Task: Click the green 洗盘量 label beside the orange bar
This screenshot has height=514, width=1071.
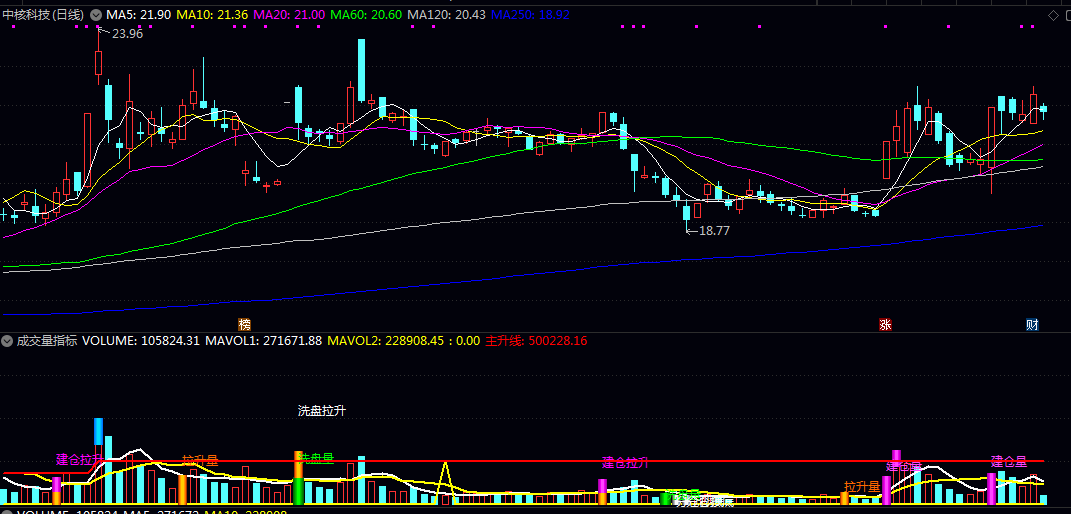Action: click(318, 458)
